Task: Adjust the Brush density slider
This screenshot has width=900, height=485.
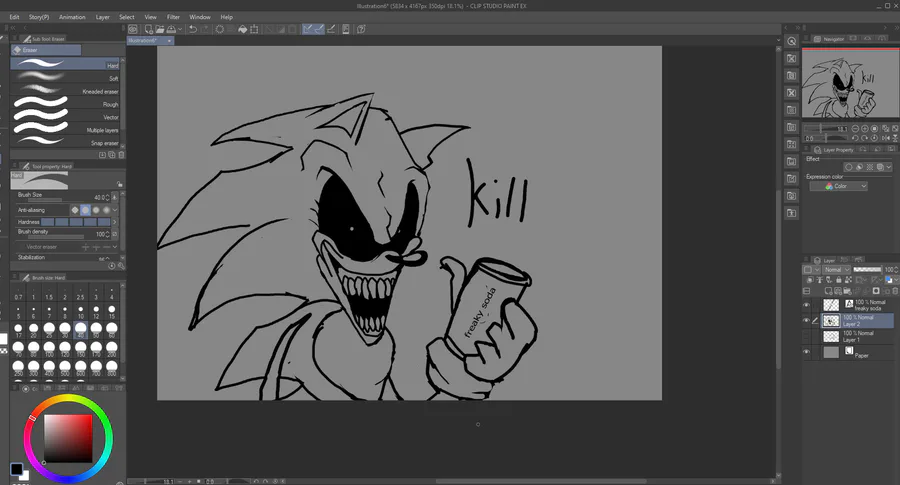Action: [x=56, y=237]
